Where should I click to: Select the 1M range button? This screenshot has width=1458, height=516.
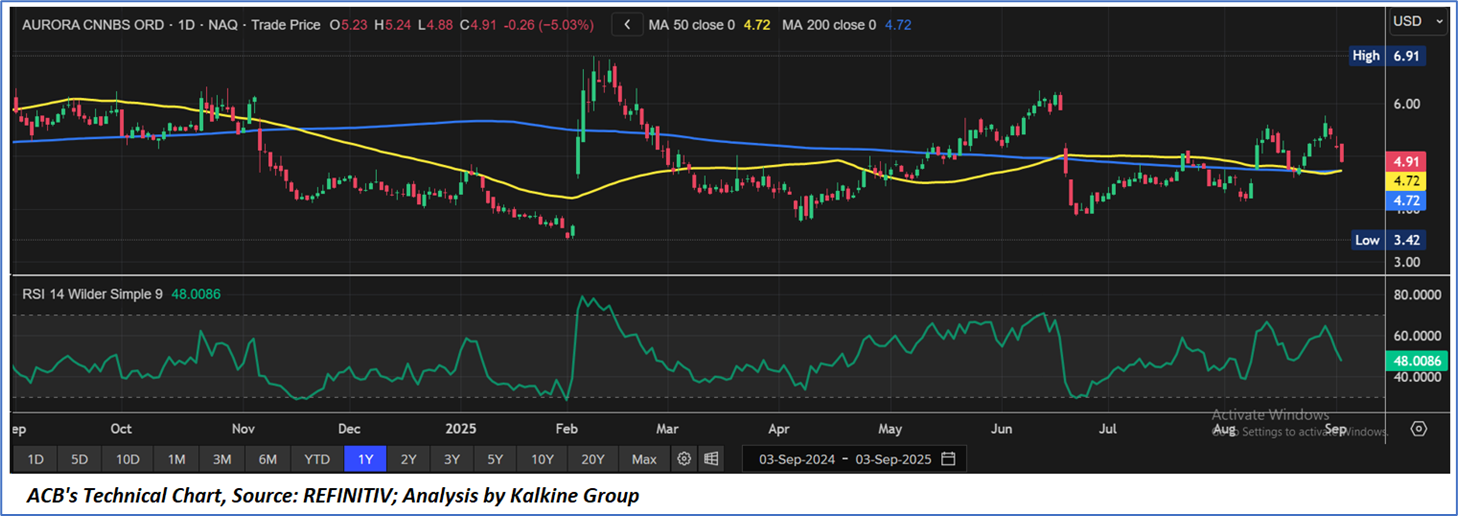click(176, 459)
